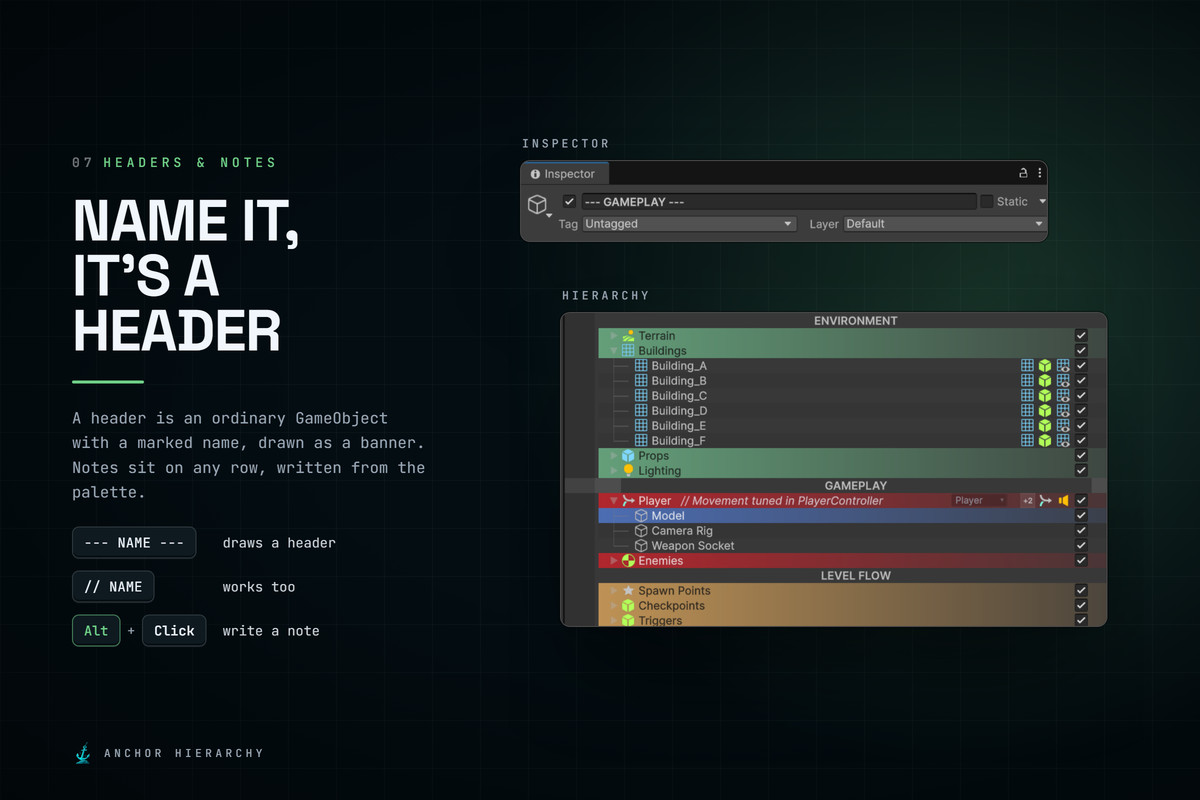Click the lock icon in Inspector header
Screen dimensions: 1200x800
[x=1023, y=173]
